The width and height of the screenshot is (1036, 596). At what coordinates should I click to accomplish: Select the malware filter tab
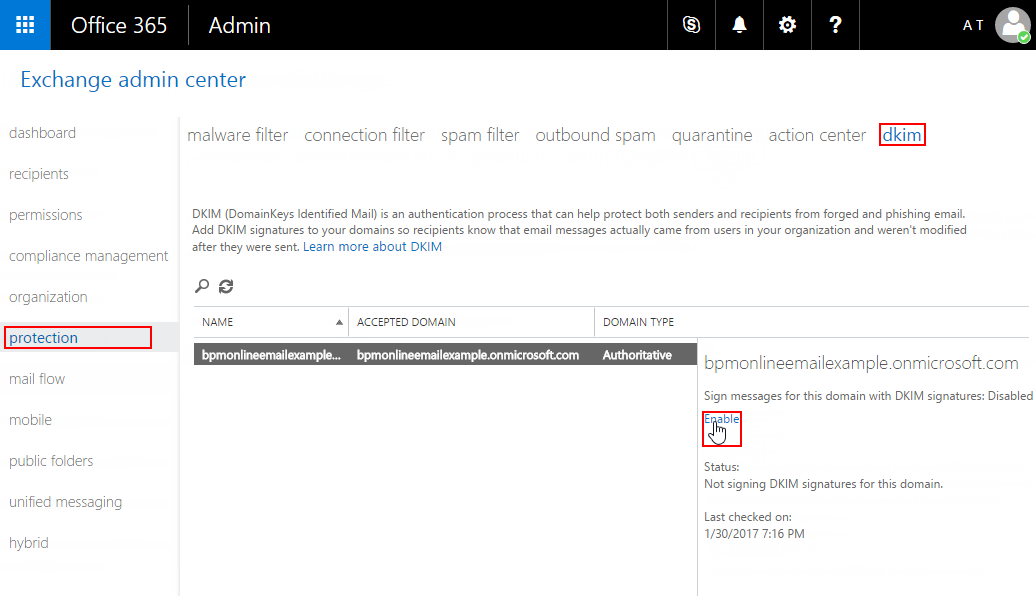(x=237, y=134)
